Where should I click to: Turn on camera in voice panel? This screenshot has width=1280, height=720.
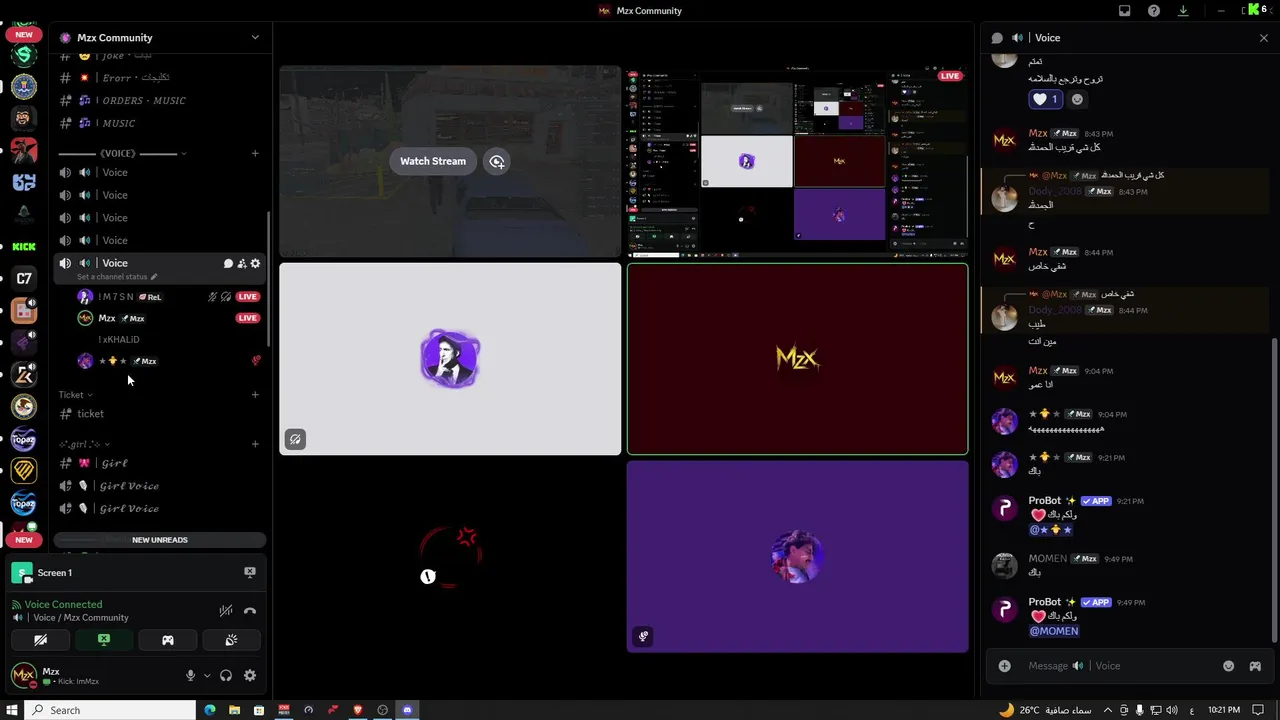(40, 640)
